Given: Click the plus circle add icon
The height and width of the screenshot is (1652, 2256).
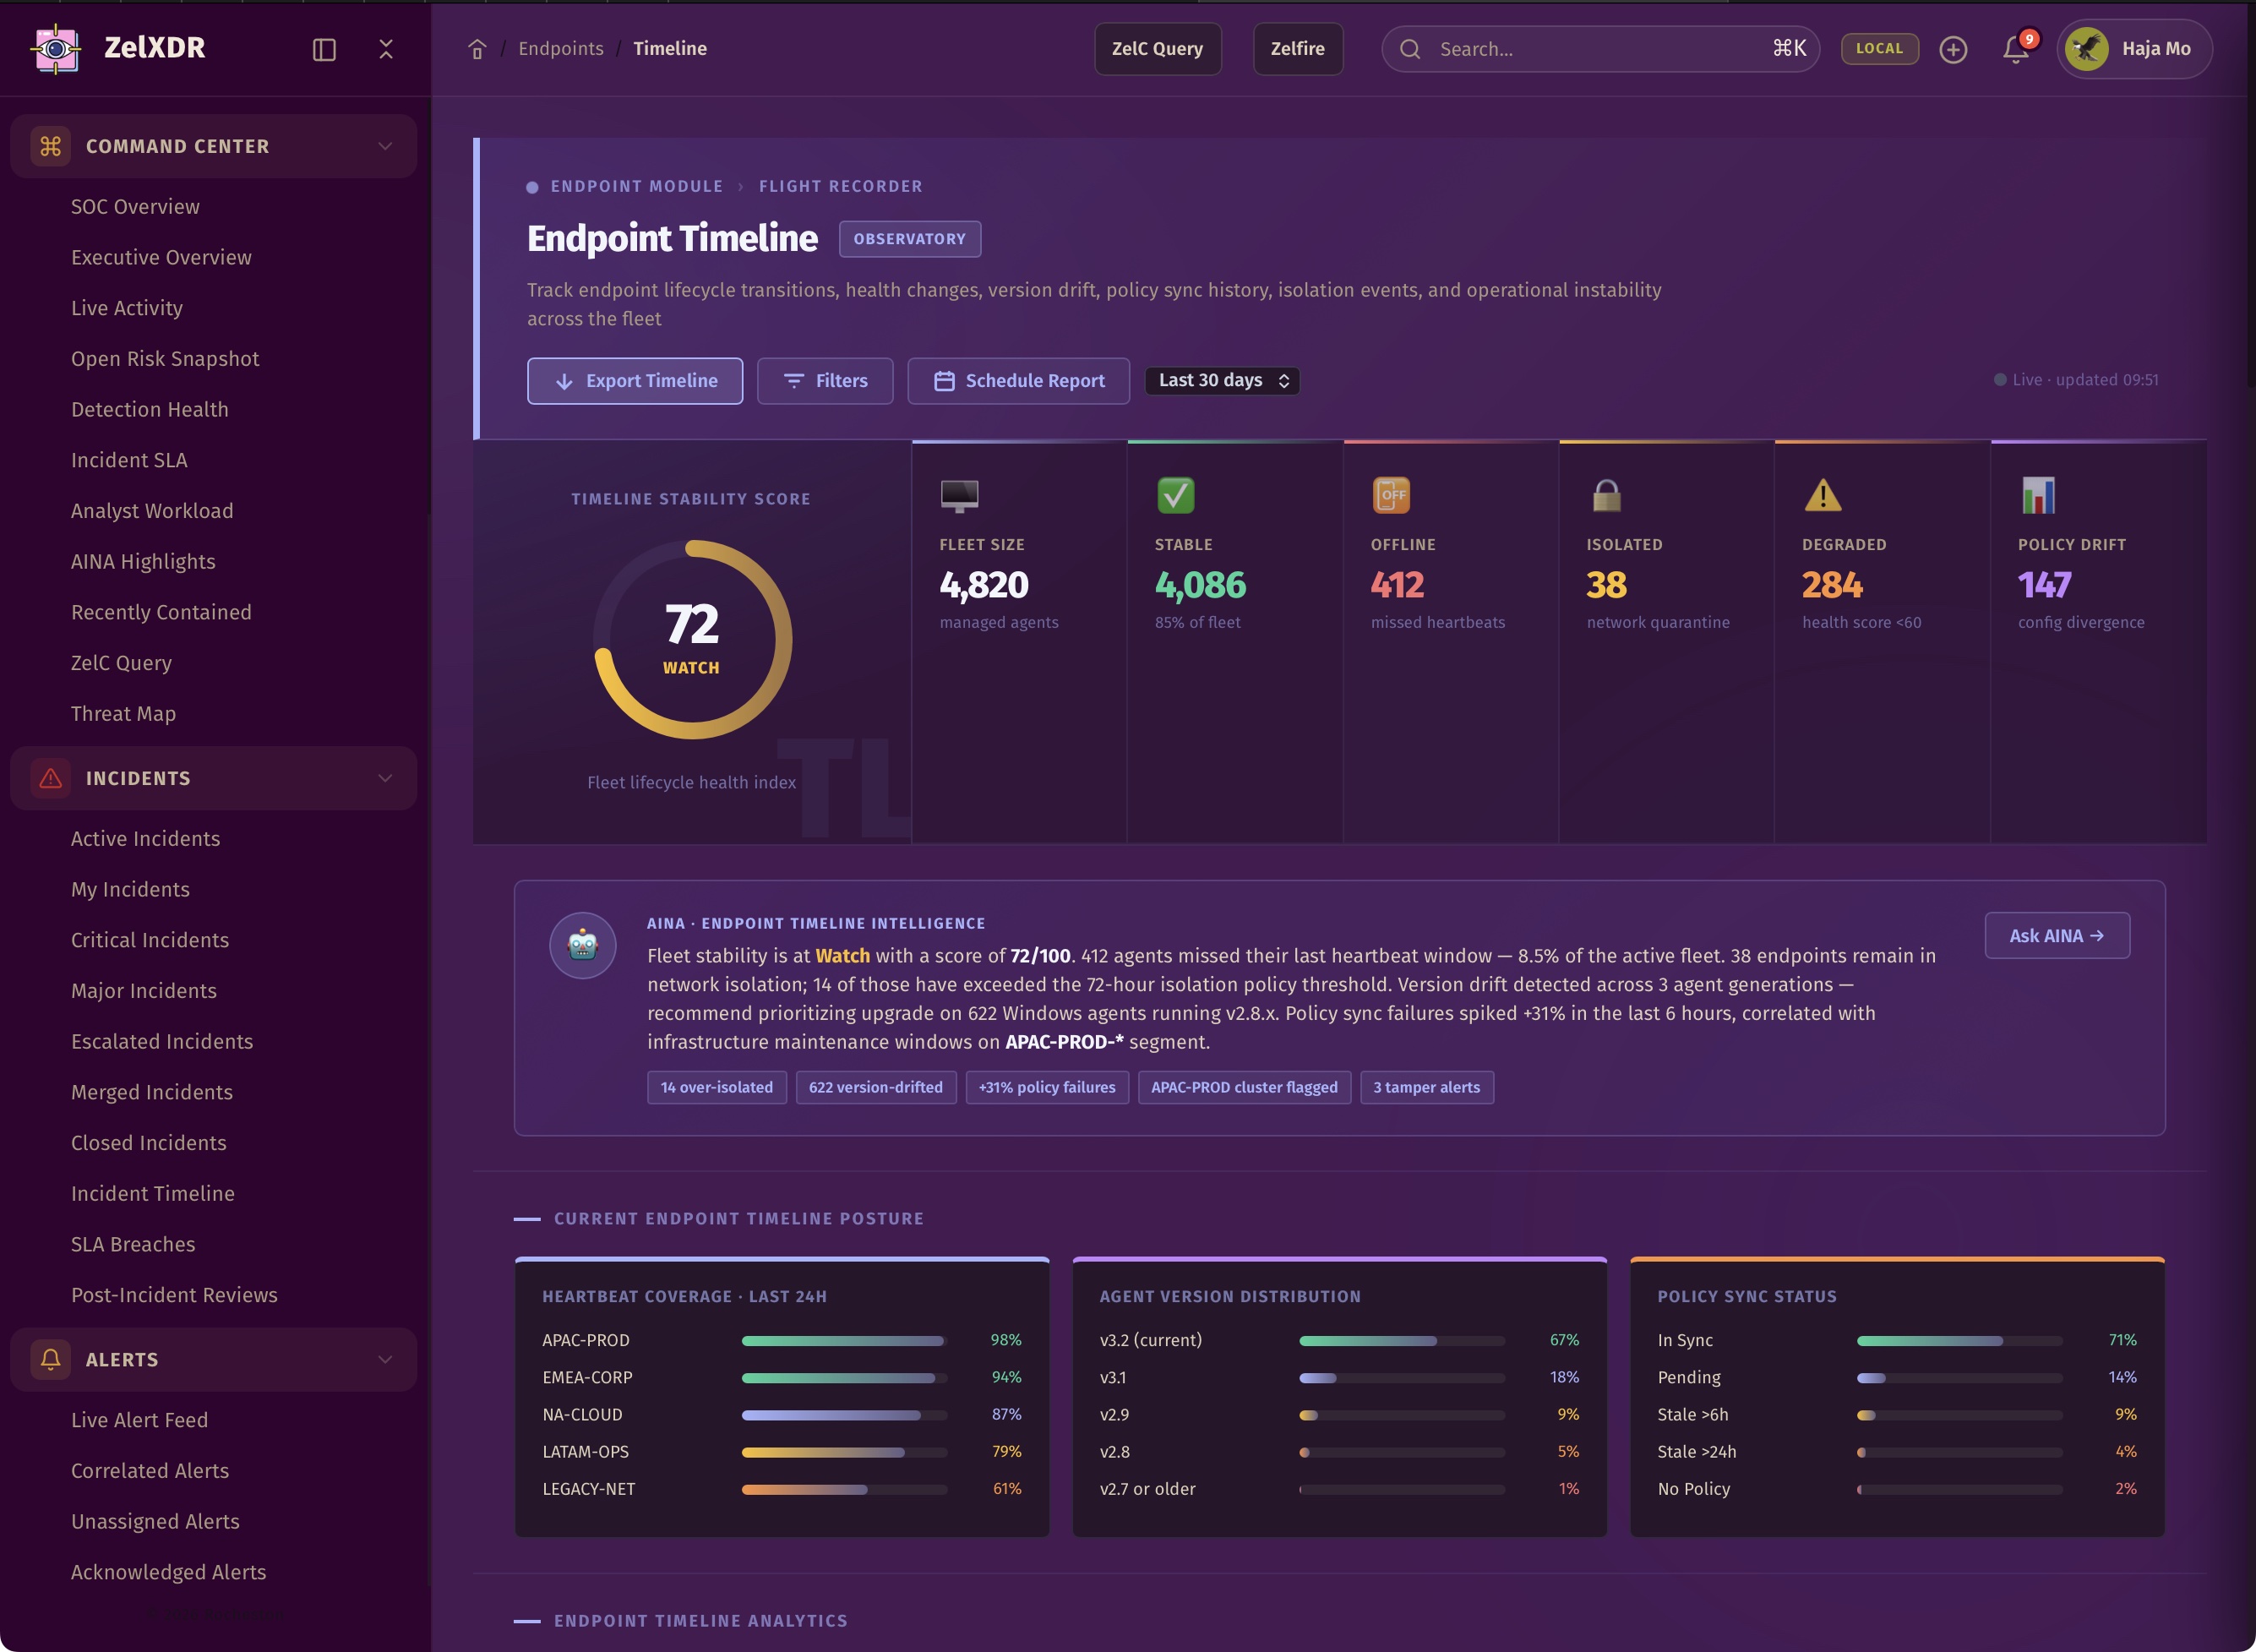Looking at the screenshot, I should 1952,49.
